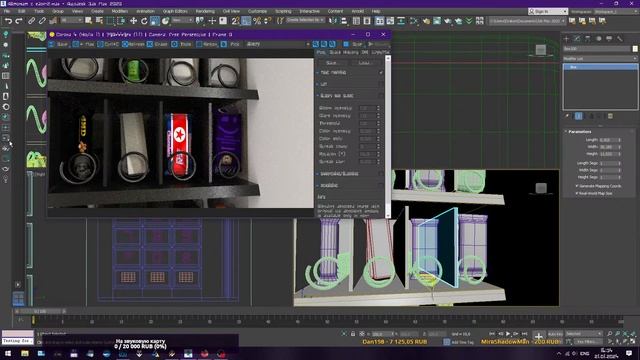Open the Scripting menu

click(x=283, y=11)
